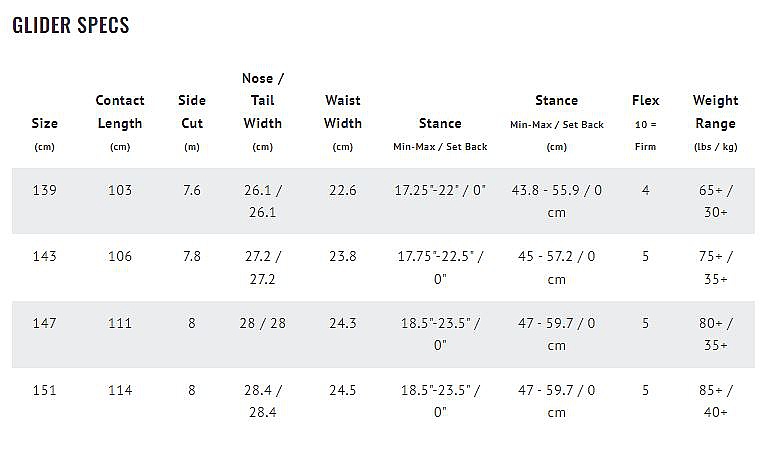Select the Weight Range column header

click(715, 112)
